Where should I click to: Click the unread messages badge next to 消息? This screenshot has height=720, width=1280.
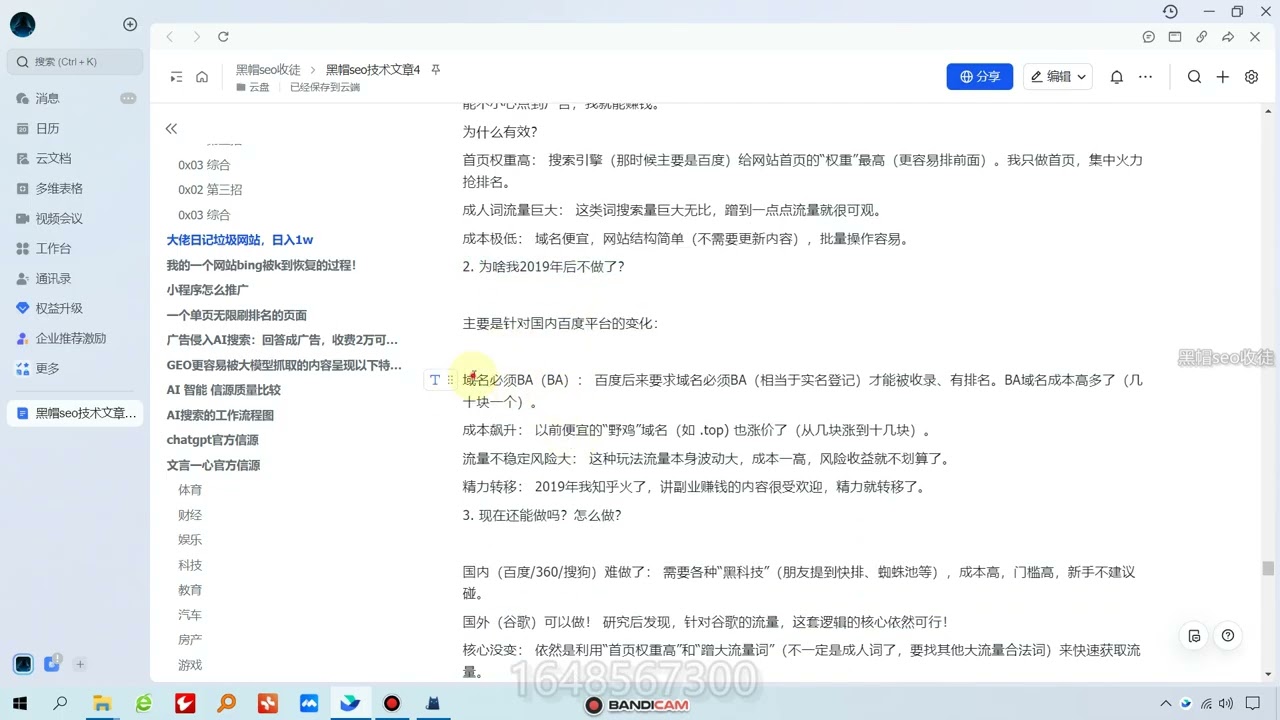(x=128, y=98)
